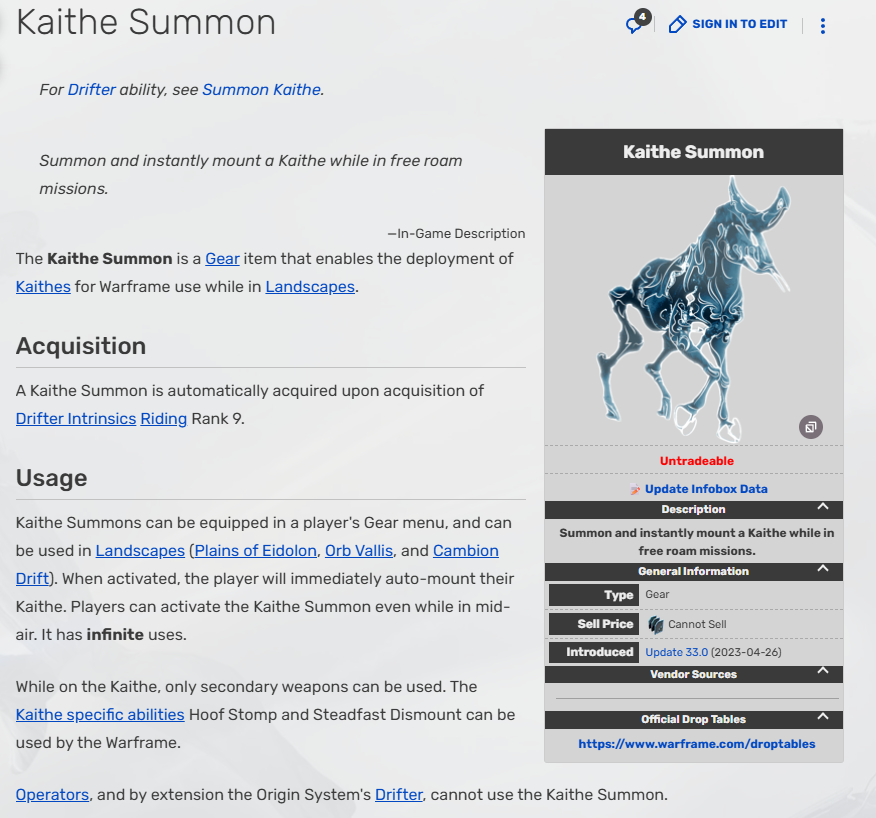Collapse the Official Drop Tables section

click(822, 717)
